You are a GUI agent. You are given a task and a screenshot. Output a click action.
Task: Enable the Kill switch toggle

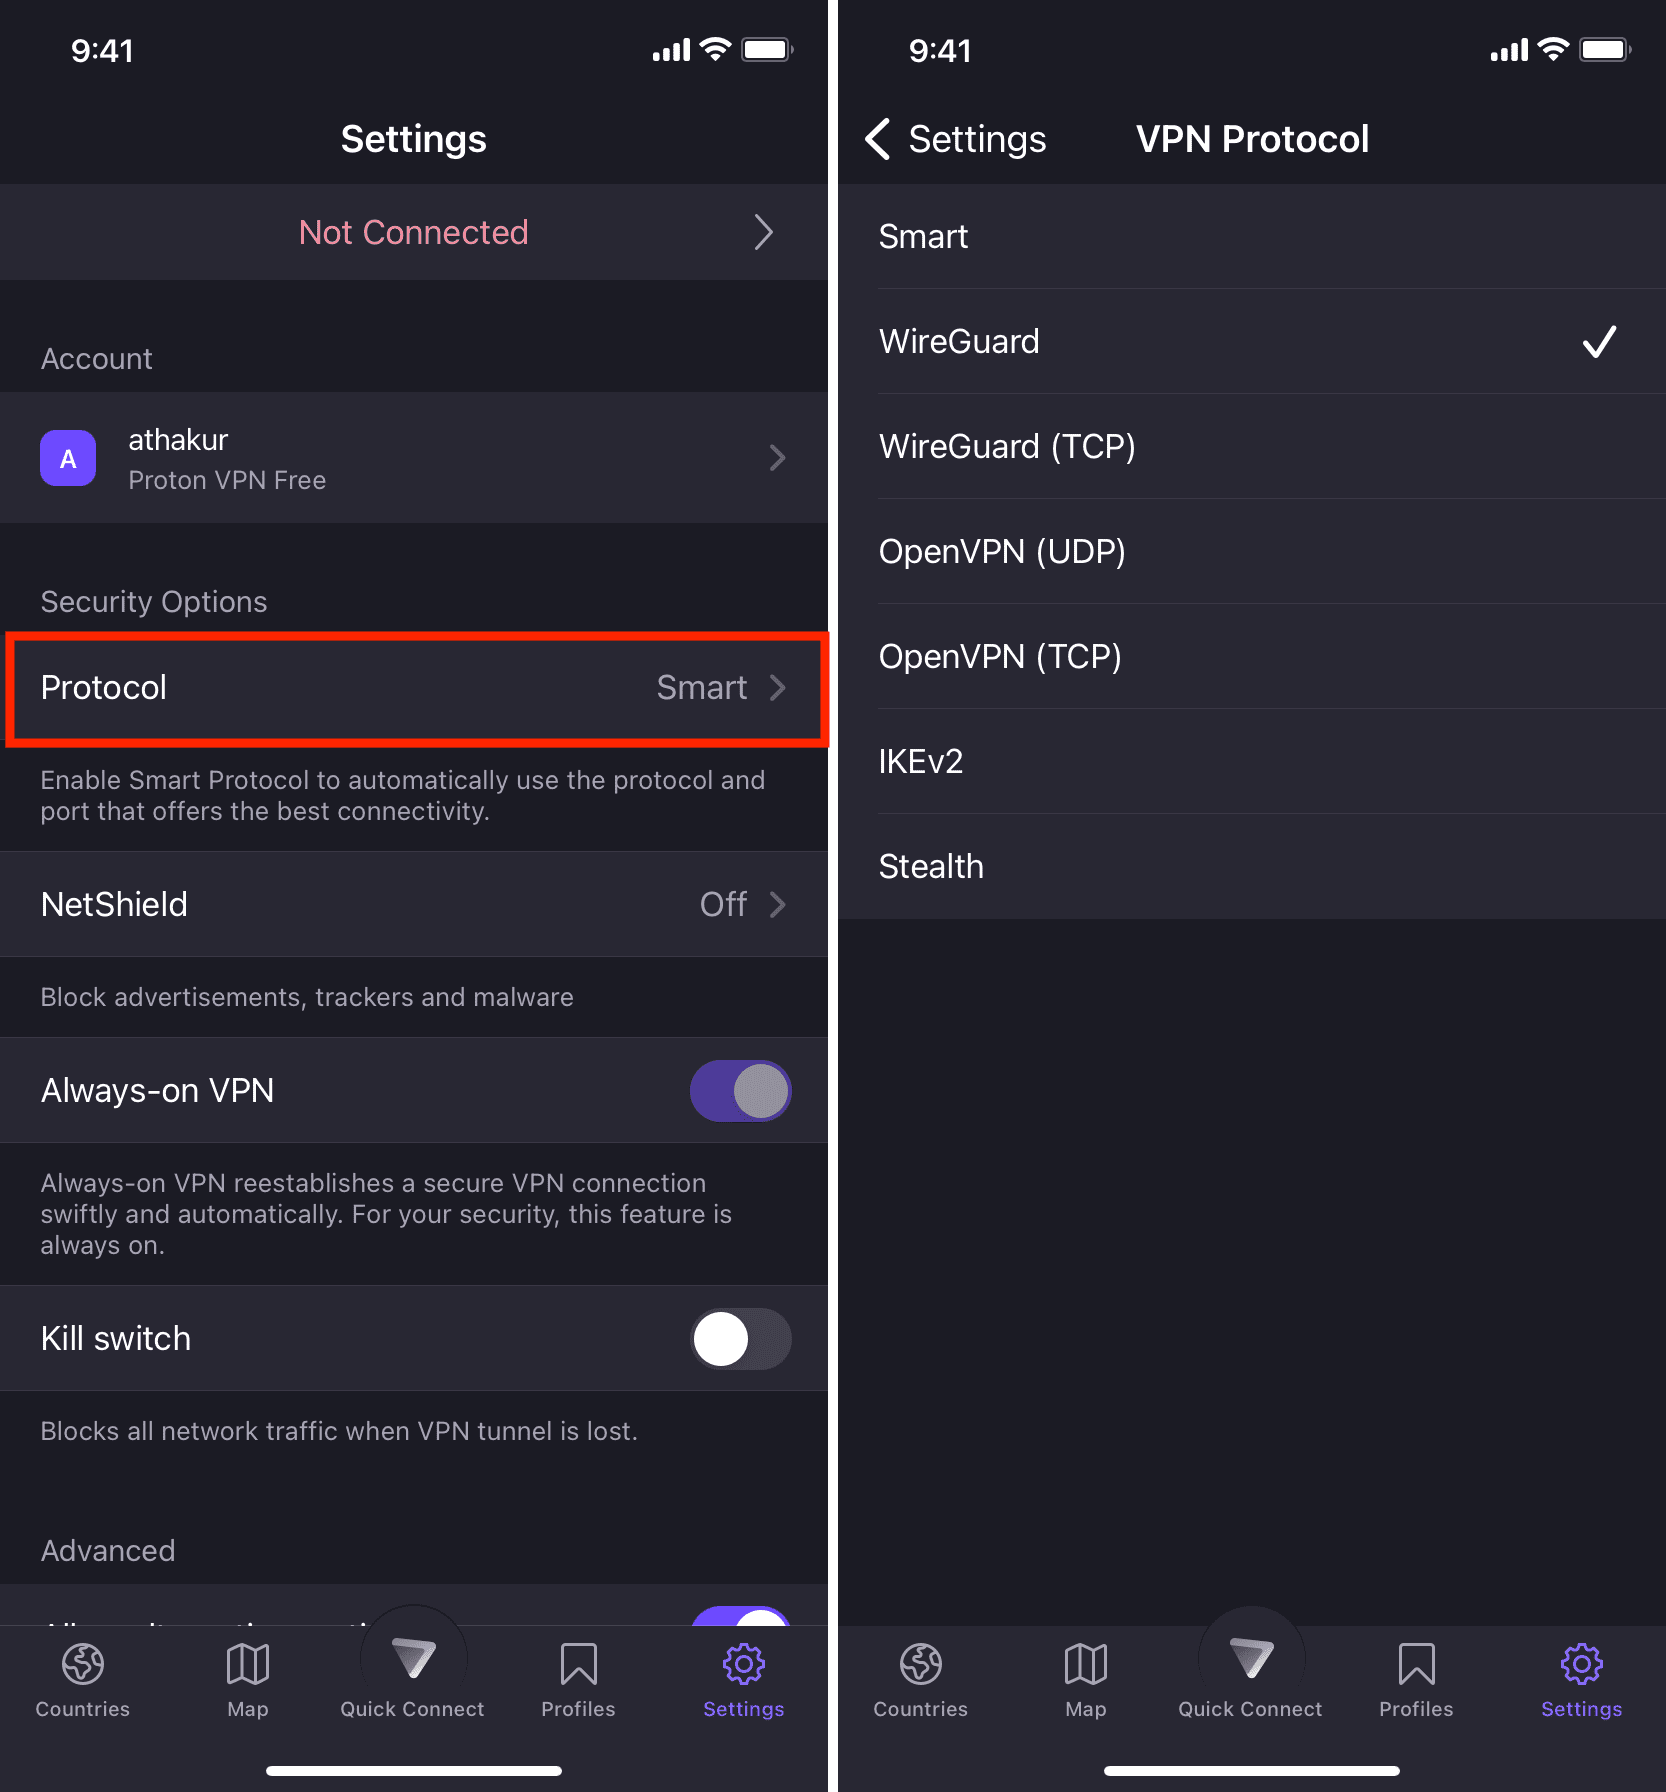741,1338
